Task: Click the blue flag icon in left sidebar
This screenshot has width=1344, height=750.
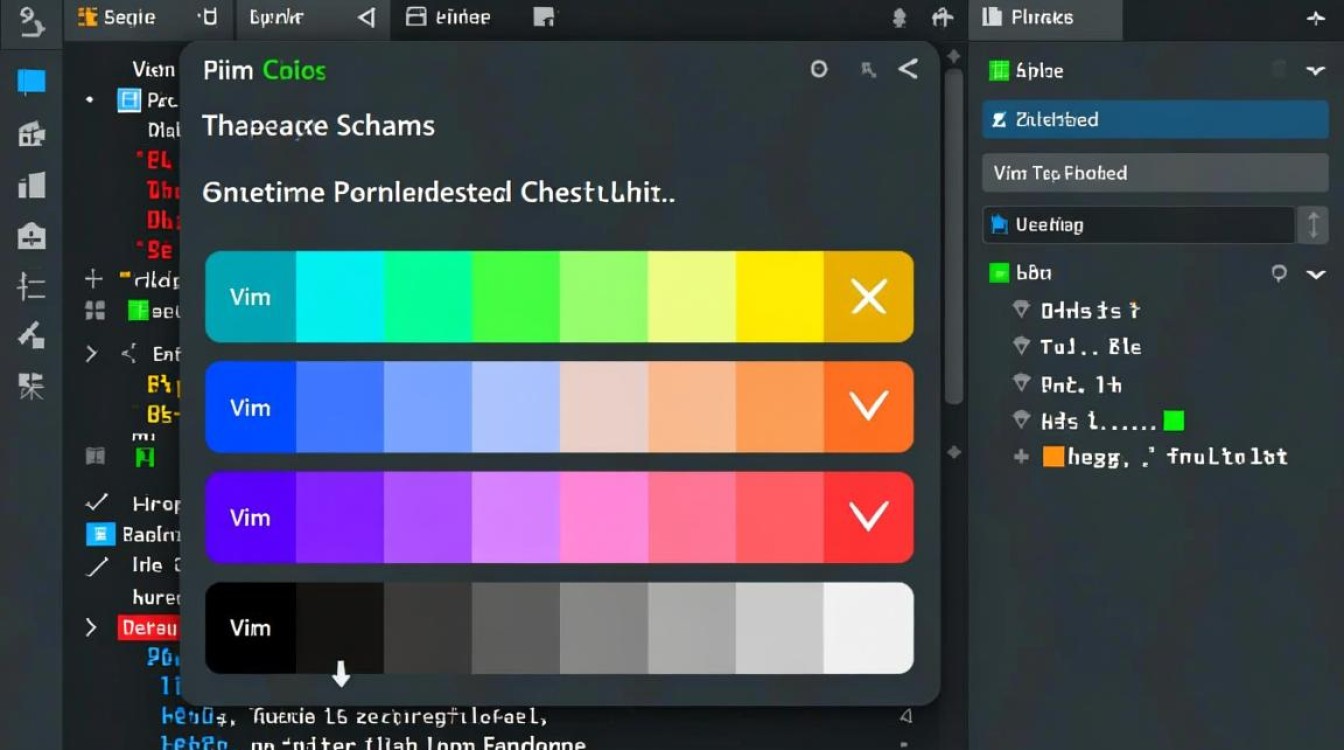Action: (x=32, y=82)
